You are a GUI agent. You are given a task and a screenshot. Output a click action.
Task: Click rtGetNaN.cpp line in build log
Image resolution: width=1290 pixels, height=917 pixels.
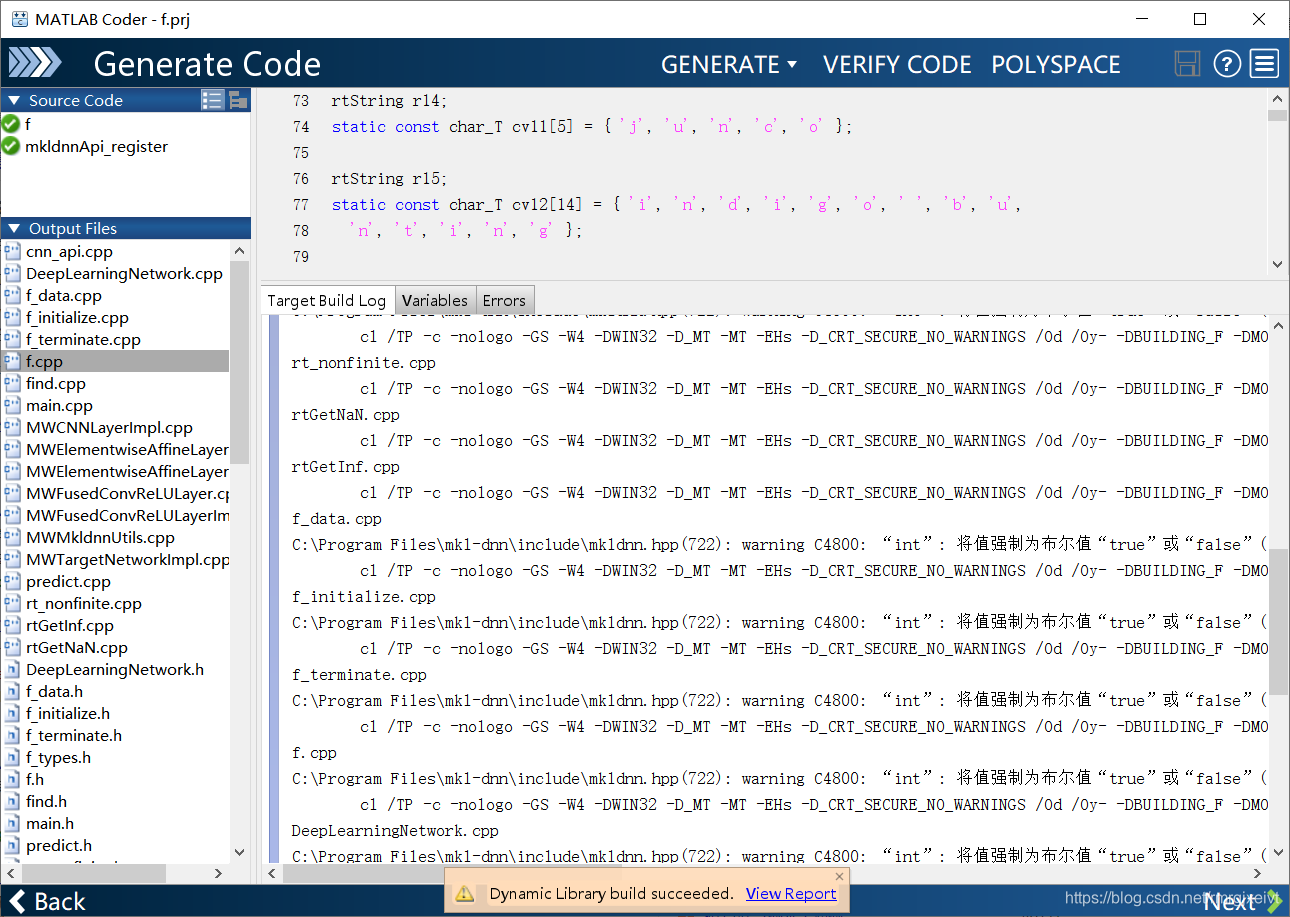point(346,415)
